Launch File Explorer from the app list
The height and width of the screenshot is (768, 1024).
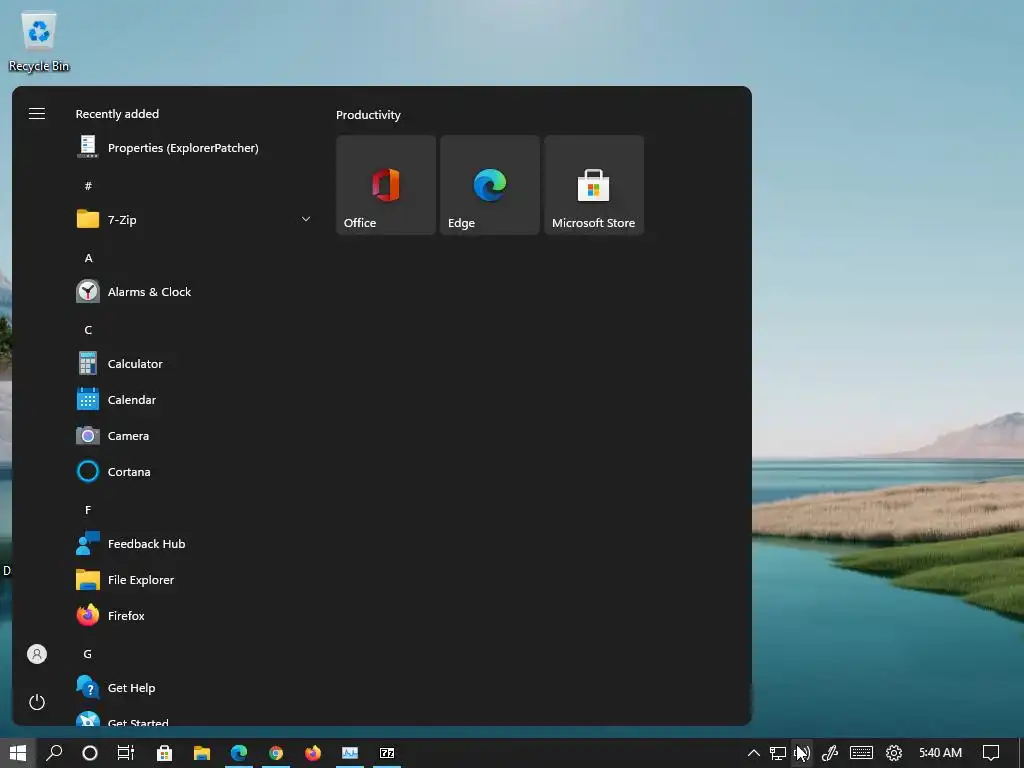pos(194,579)
